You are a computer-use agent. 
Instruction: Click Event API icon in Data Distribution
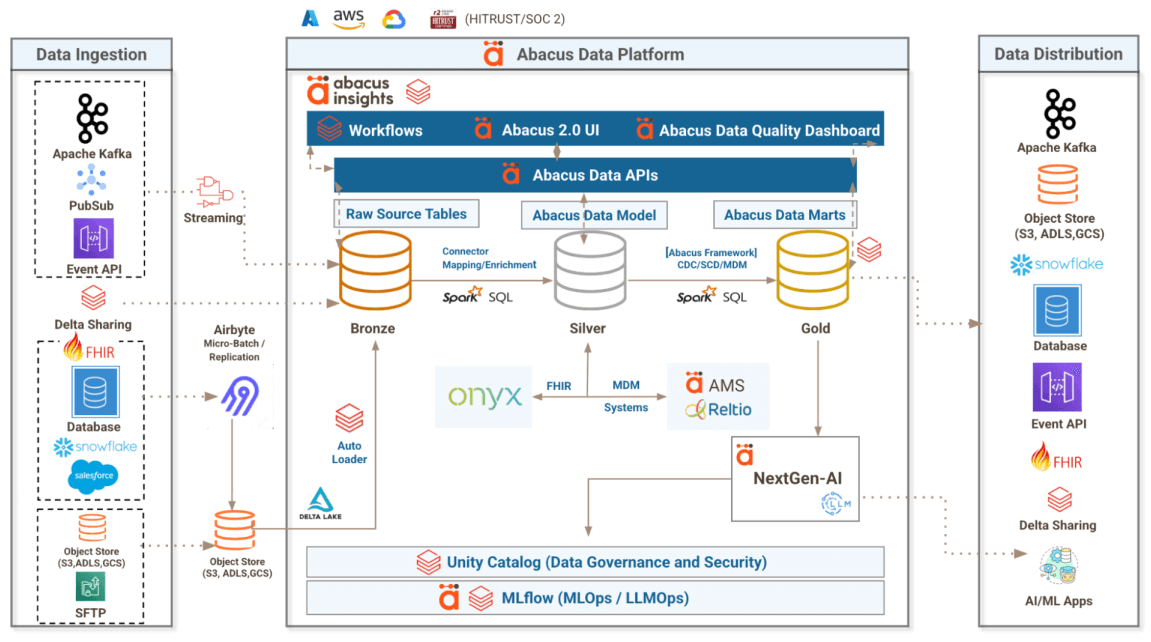(1057, 388)
